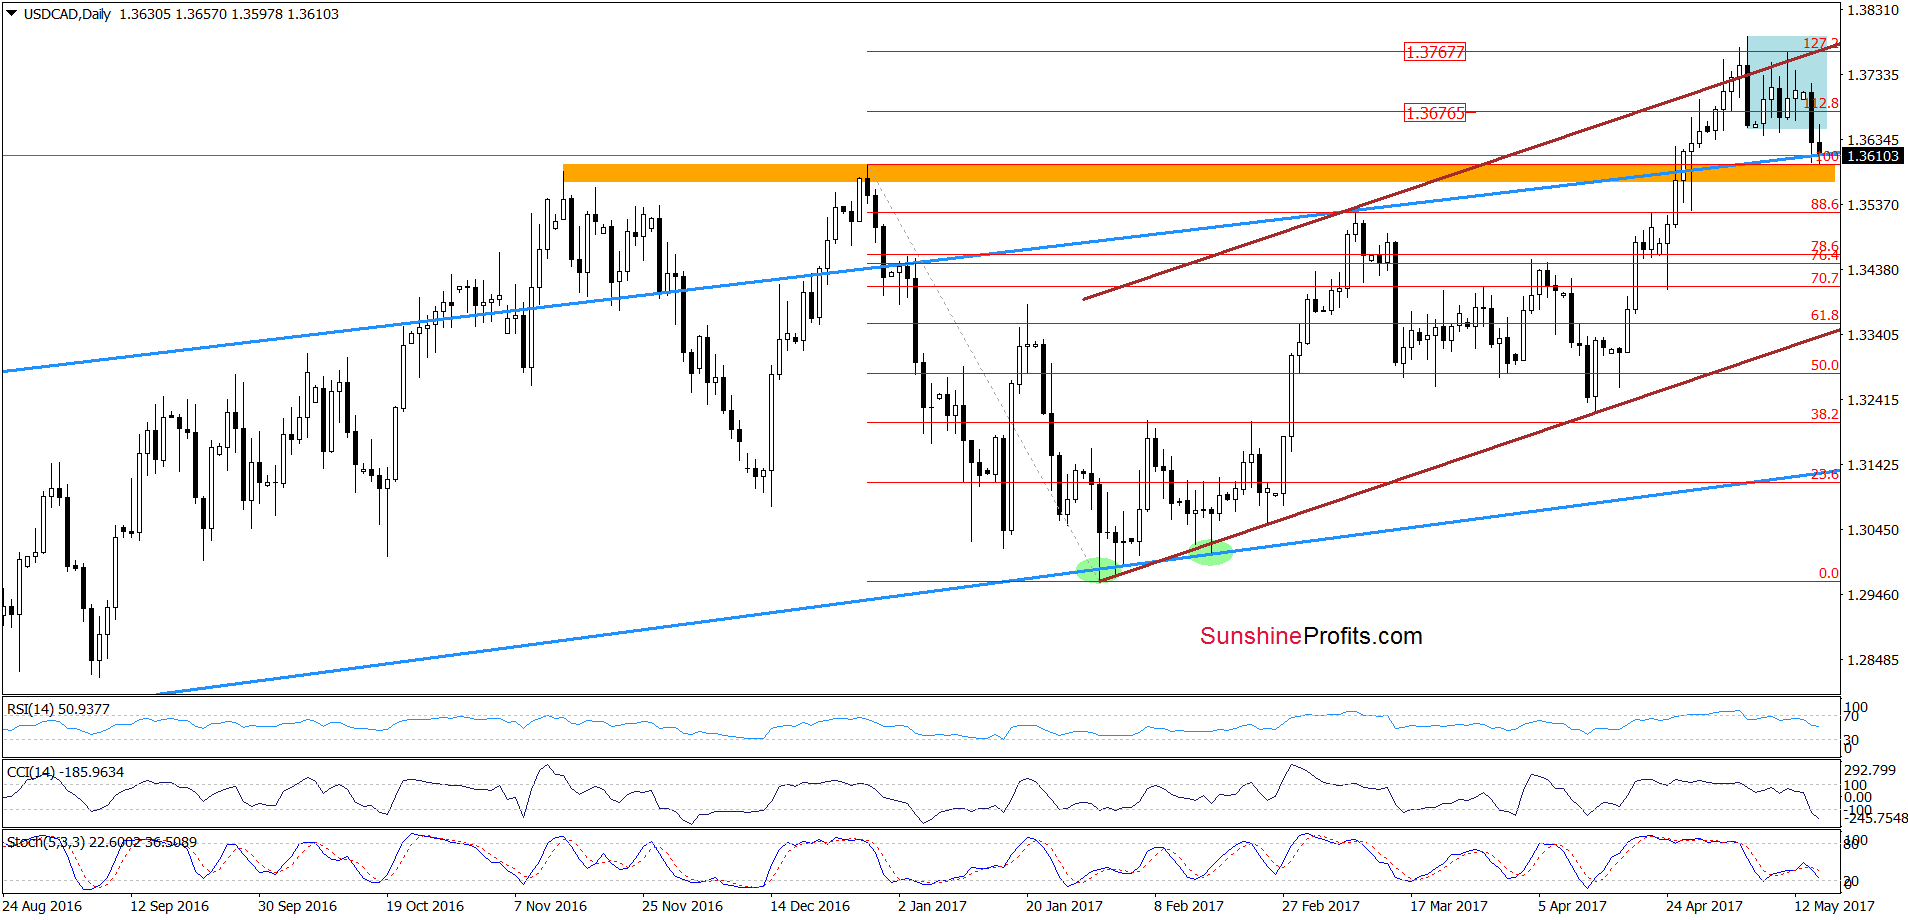Click the Stoch(5,3,3) indicator label
The image size is (1908, 920).
[x=101, y=842]
